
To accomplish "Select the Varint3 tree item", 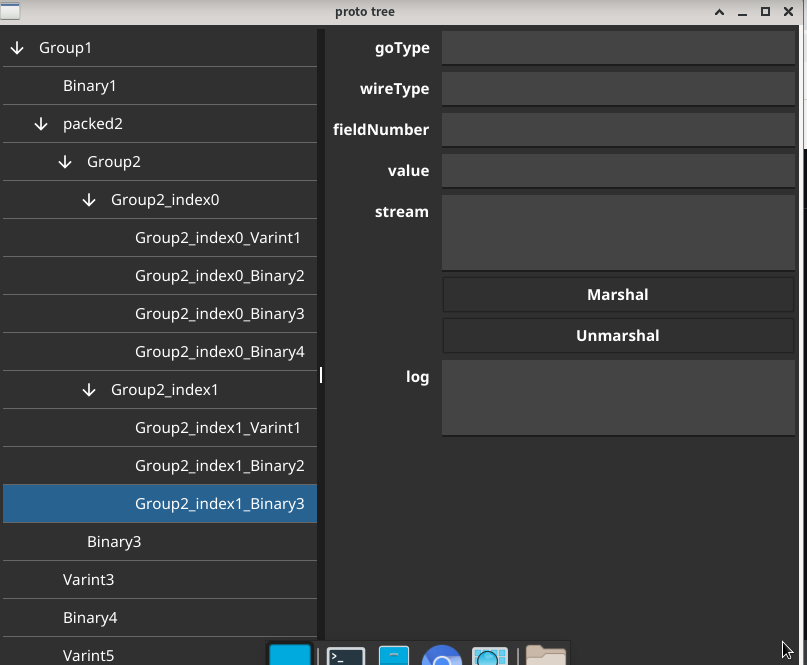I will (x=88, y=579).
